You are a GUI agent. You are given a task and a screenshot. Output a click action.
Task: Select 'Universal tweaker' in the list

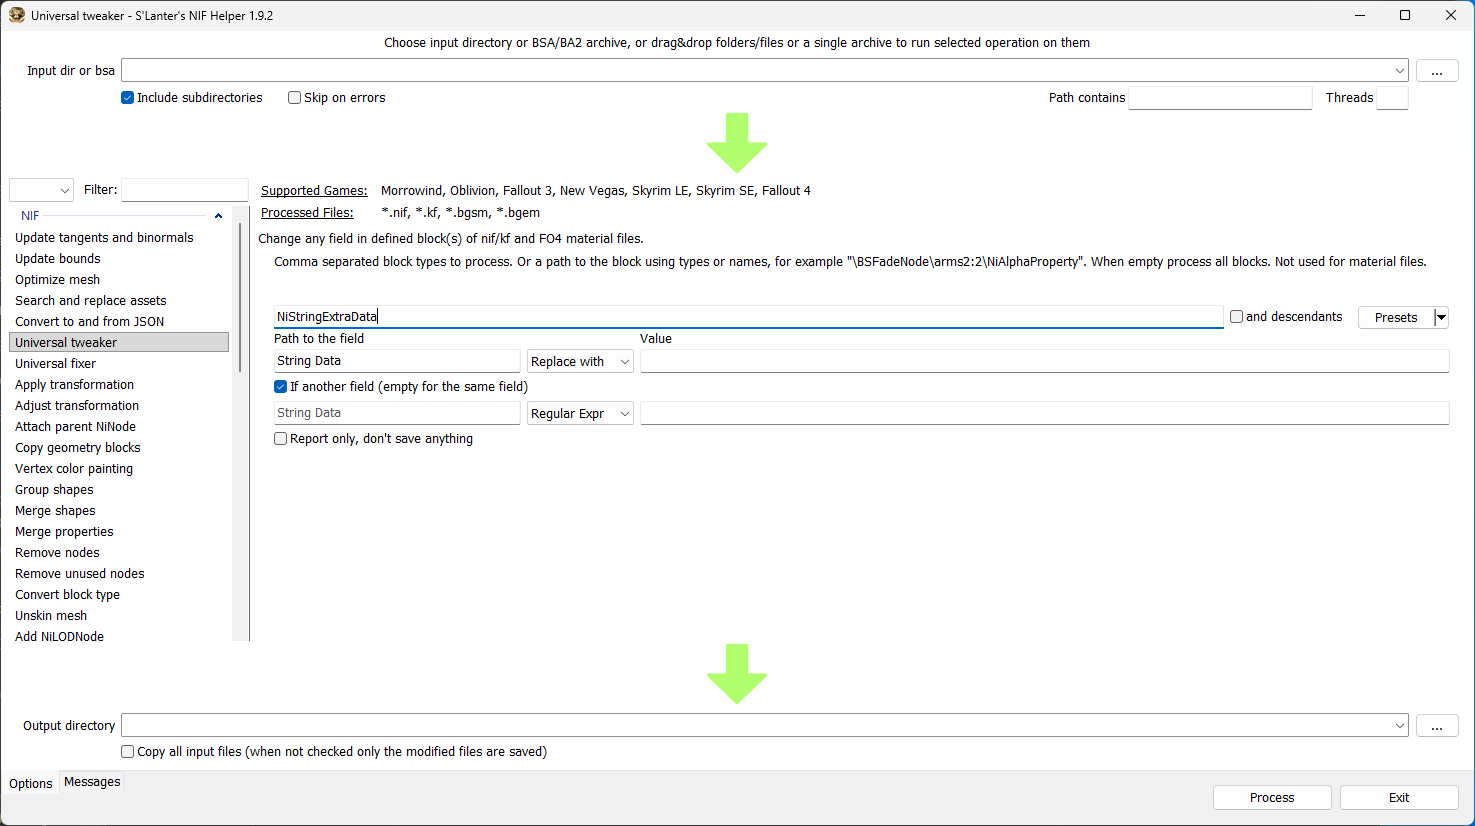[119, 343]
